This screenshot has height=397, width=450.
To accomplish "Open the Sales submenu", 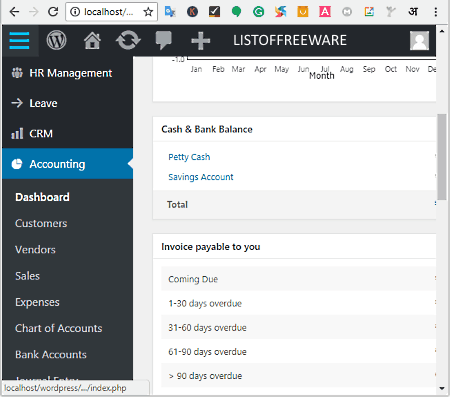I will (27, 276).
